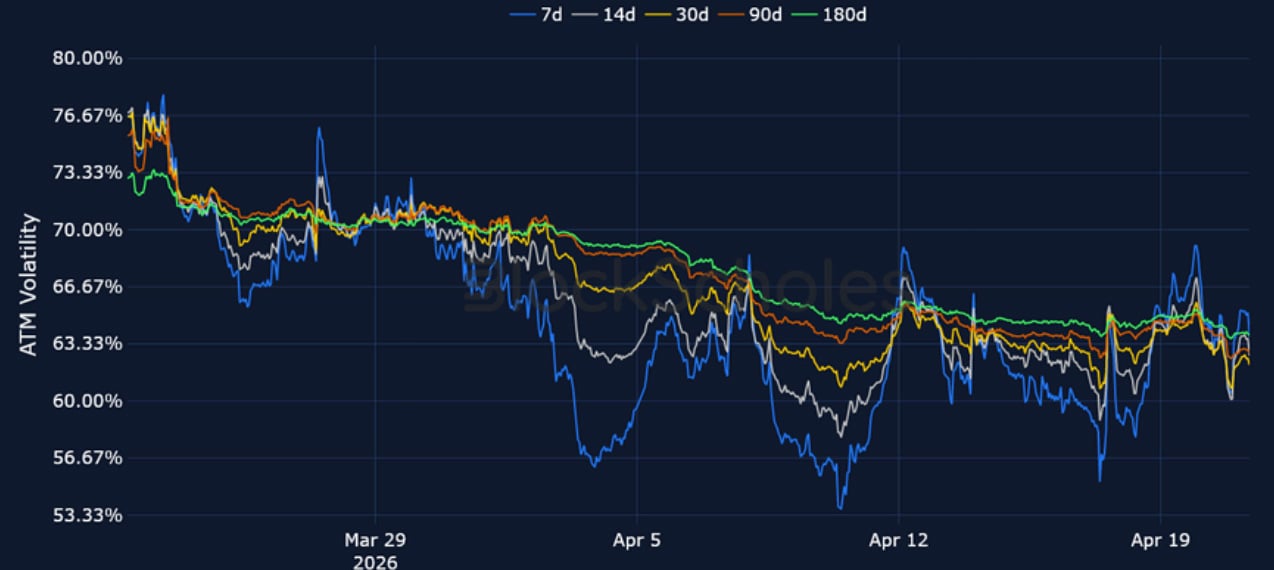The image size is (1274, 570).
Task: Select the 66.67% y-axis tick label
Action: [x=86, y=287]
